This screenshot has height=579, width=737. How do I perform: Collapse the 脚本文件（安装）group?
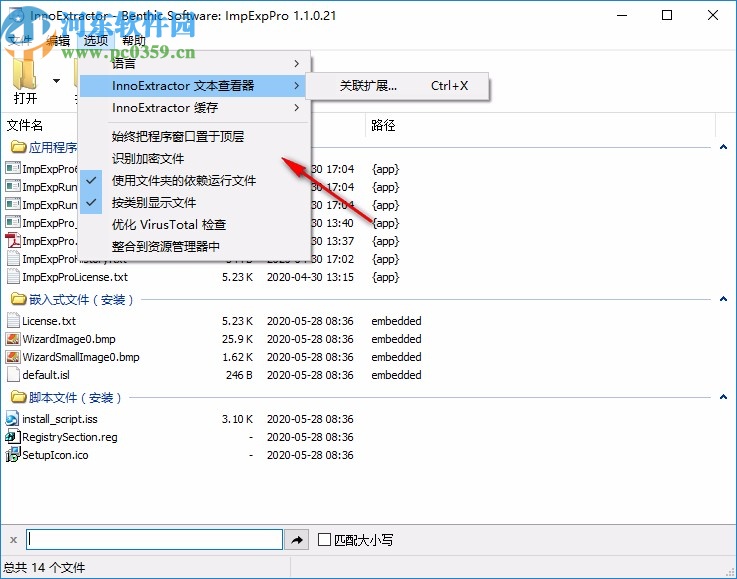(x=723, y=397)
